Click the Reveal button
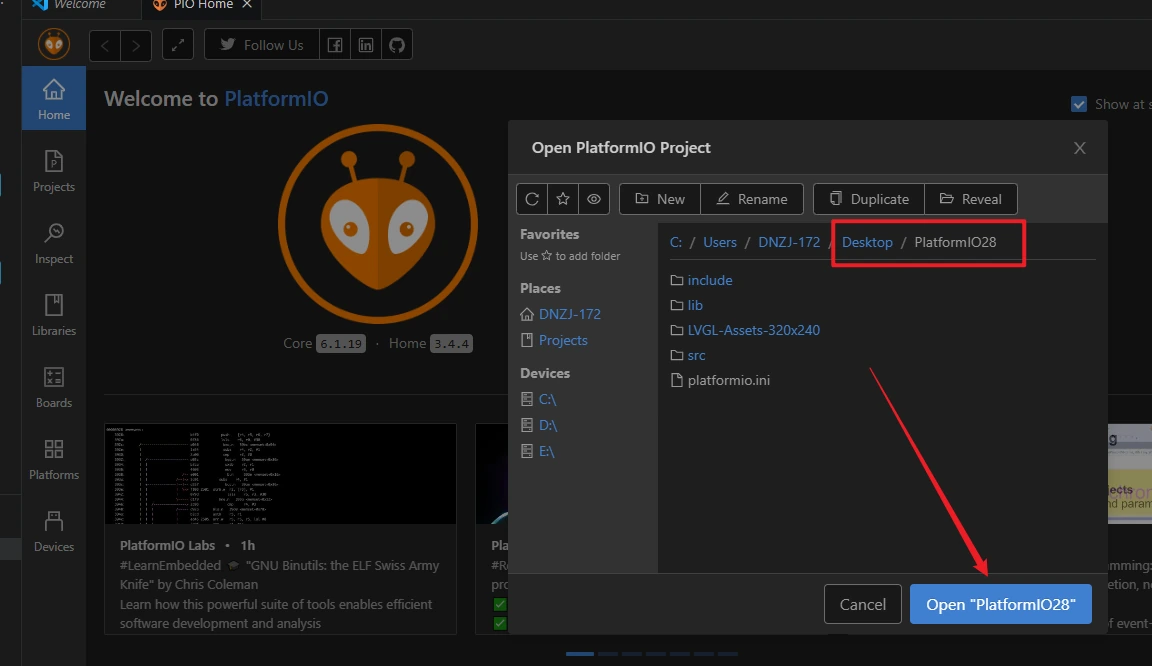 pos(971,199)
